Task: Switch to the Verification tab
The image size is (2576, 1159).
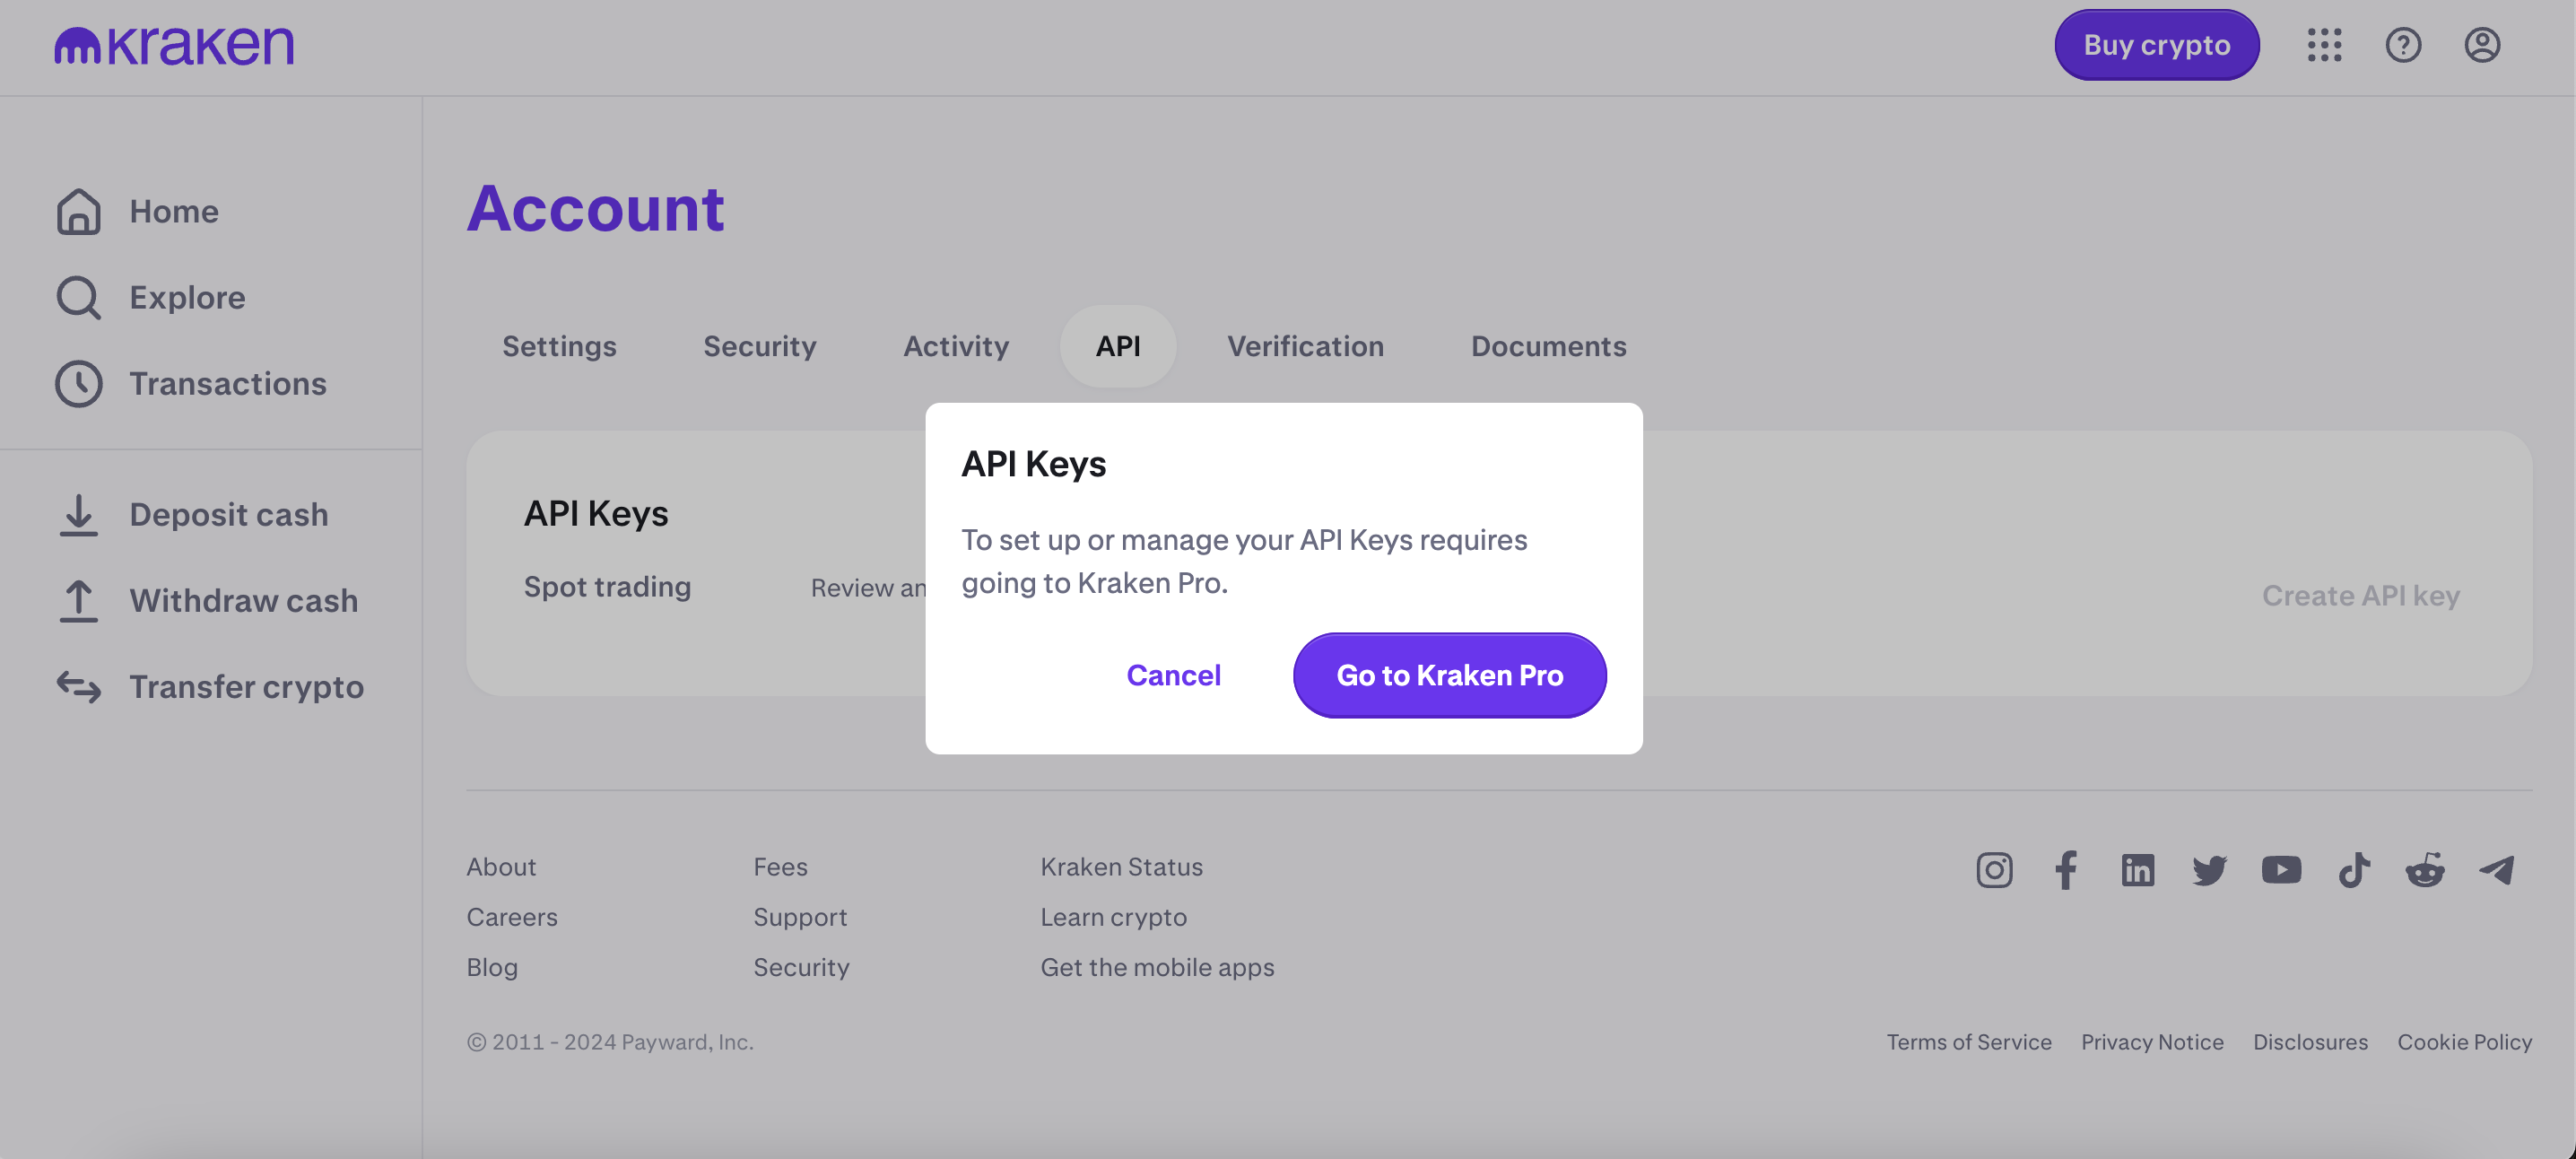Action: pyautogui.click(x=1305, y=346)
